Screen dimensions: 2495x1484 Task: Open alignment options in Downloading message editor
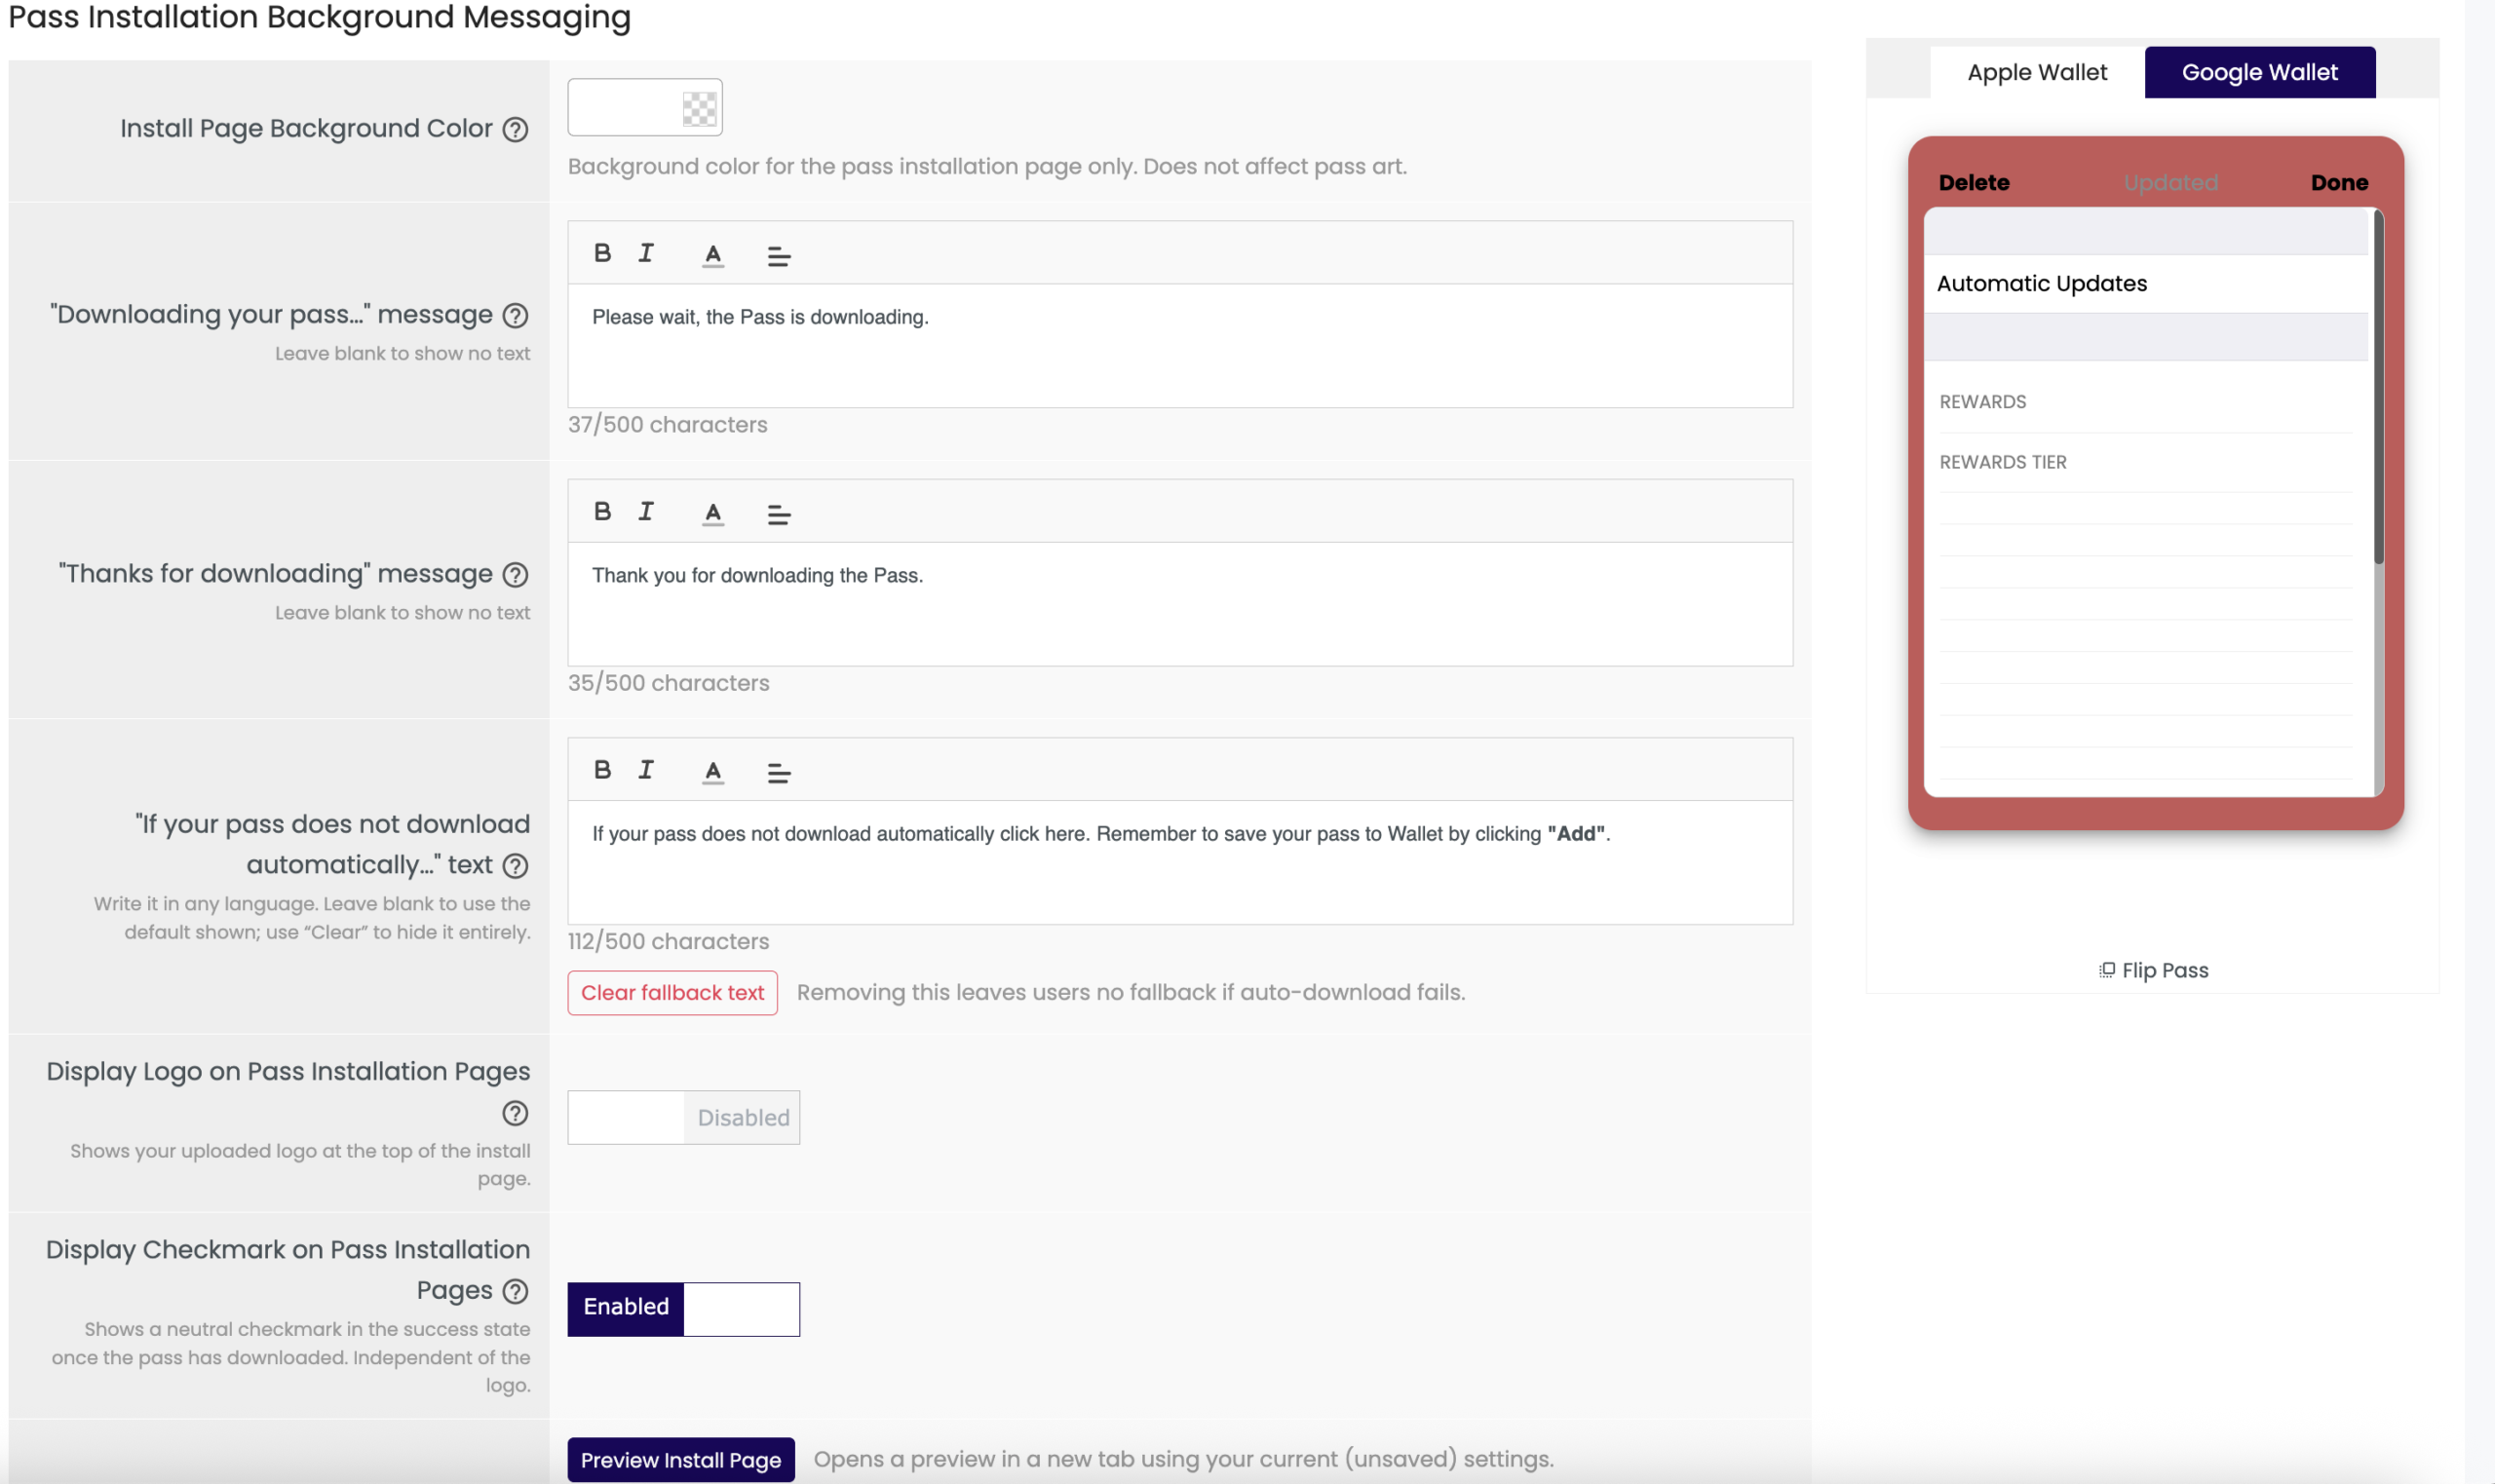tap(778, 256)
